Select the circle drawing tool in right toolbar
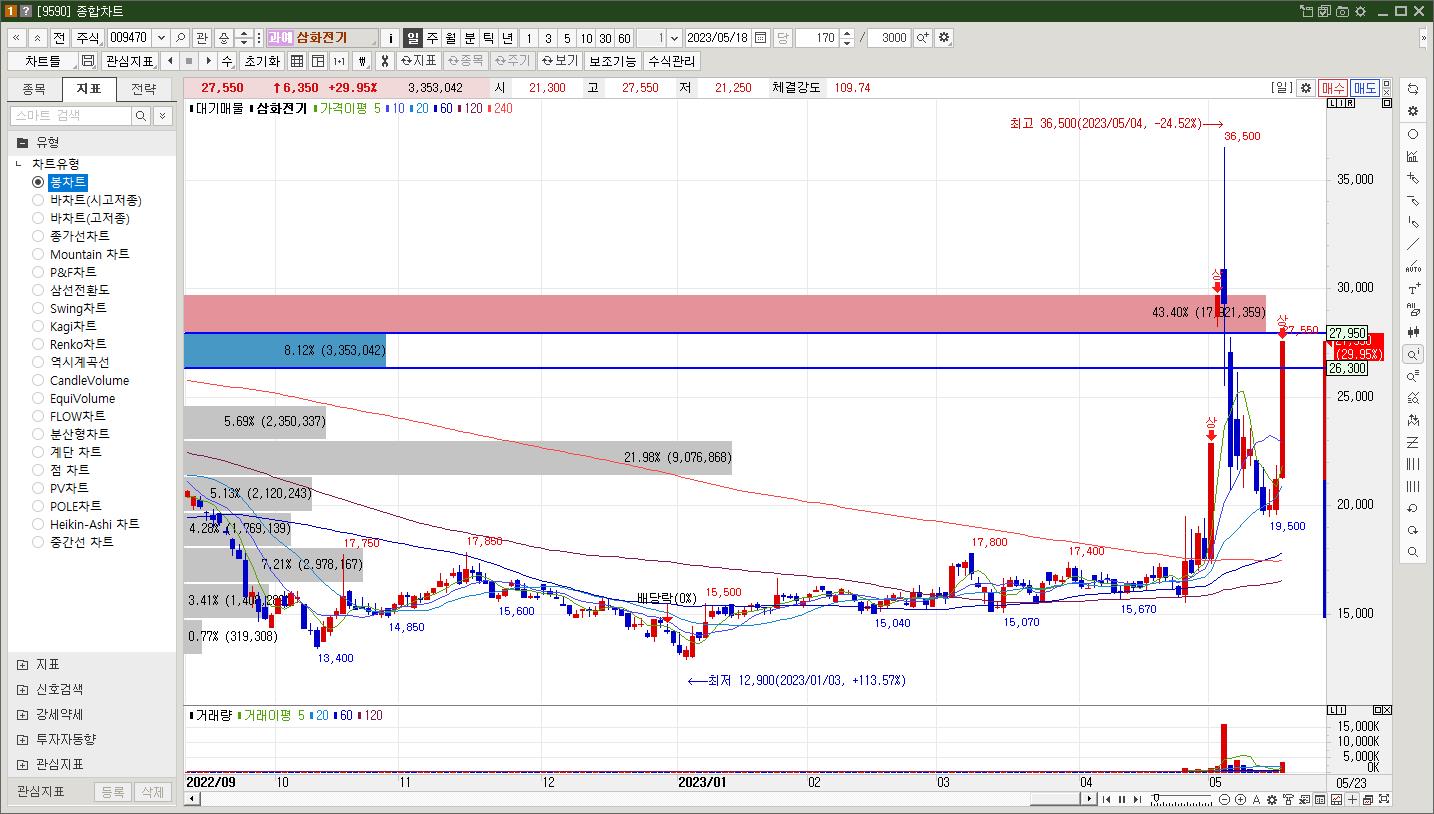1434x814 pixels. click(x=1413, y=134)
